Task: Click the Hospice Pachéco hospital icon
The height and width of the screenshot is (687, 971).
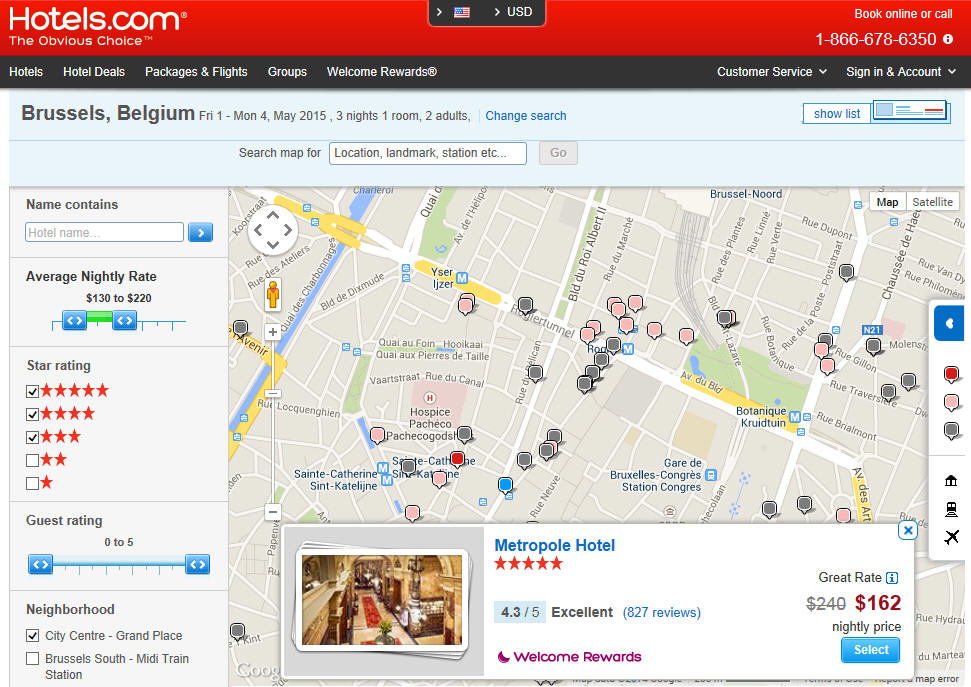Action: (429, 398)
